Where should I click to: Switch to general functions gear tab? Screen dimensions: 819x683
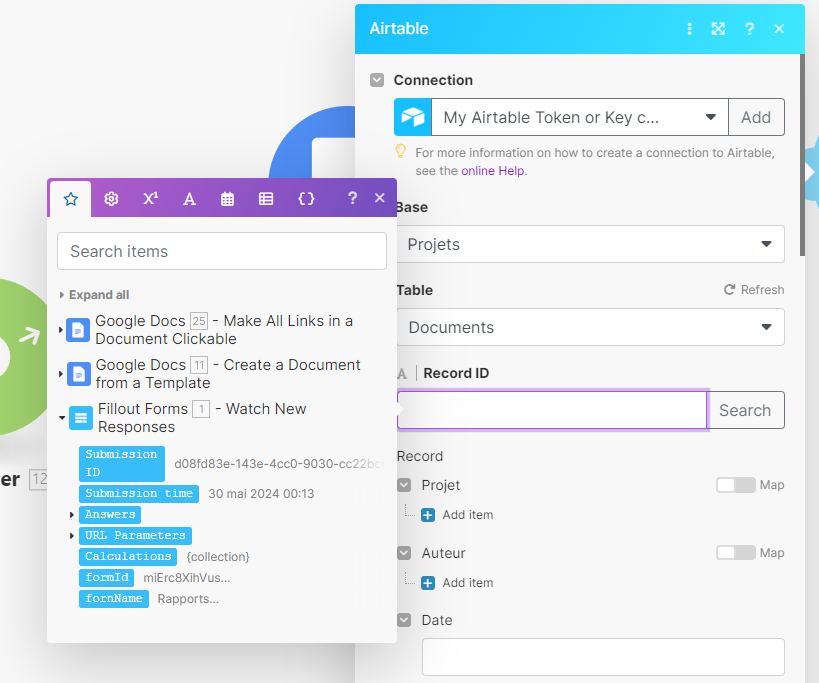[111, 199]
